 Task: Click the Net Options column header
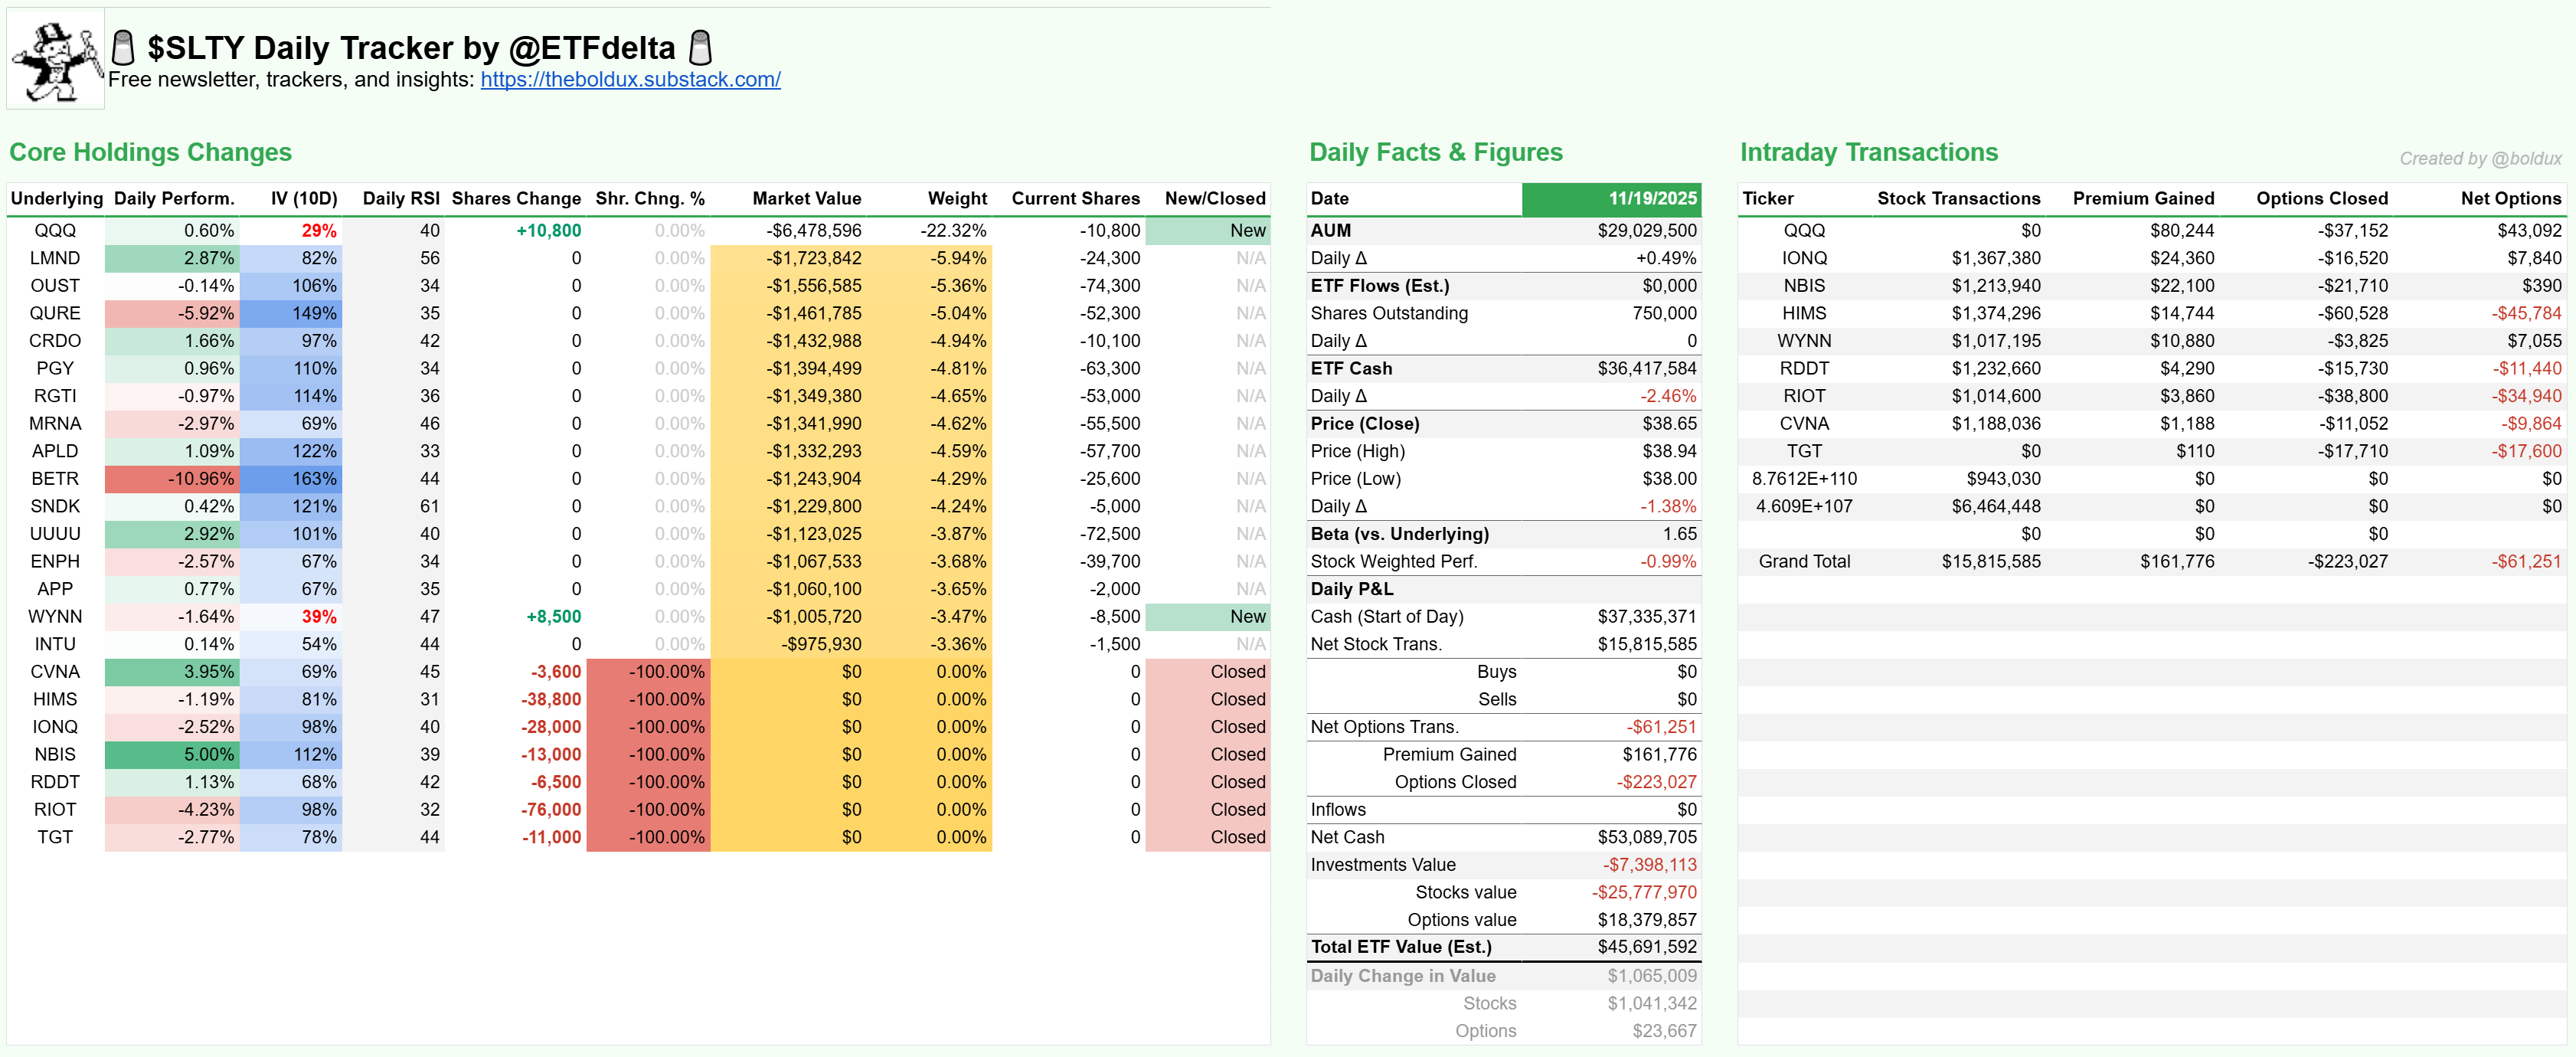[x=2510, y=198]
